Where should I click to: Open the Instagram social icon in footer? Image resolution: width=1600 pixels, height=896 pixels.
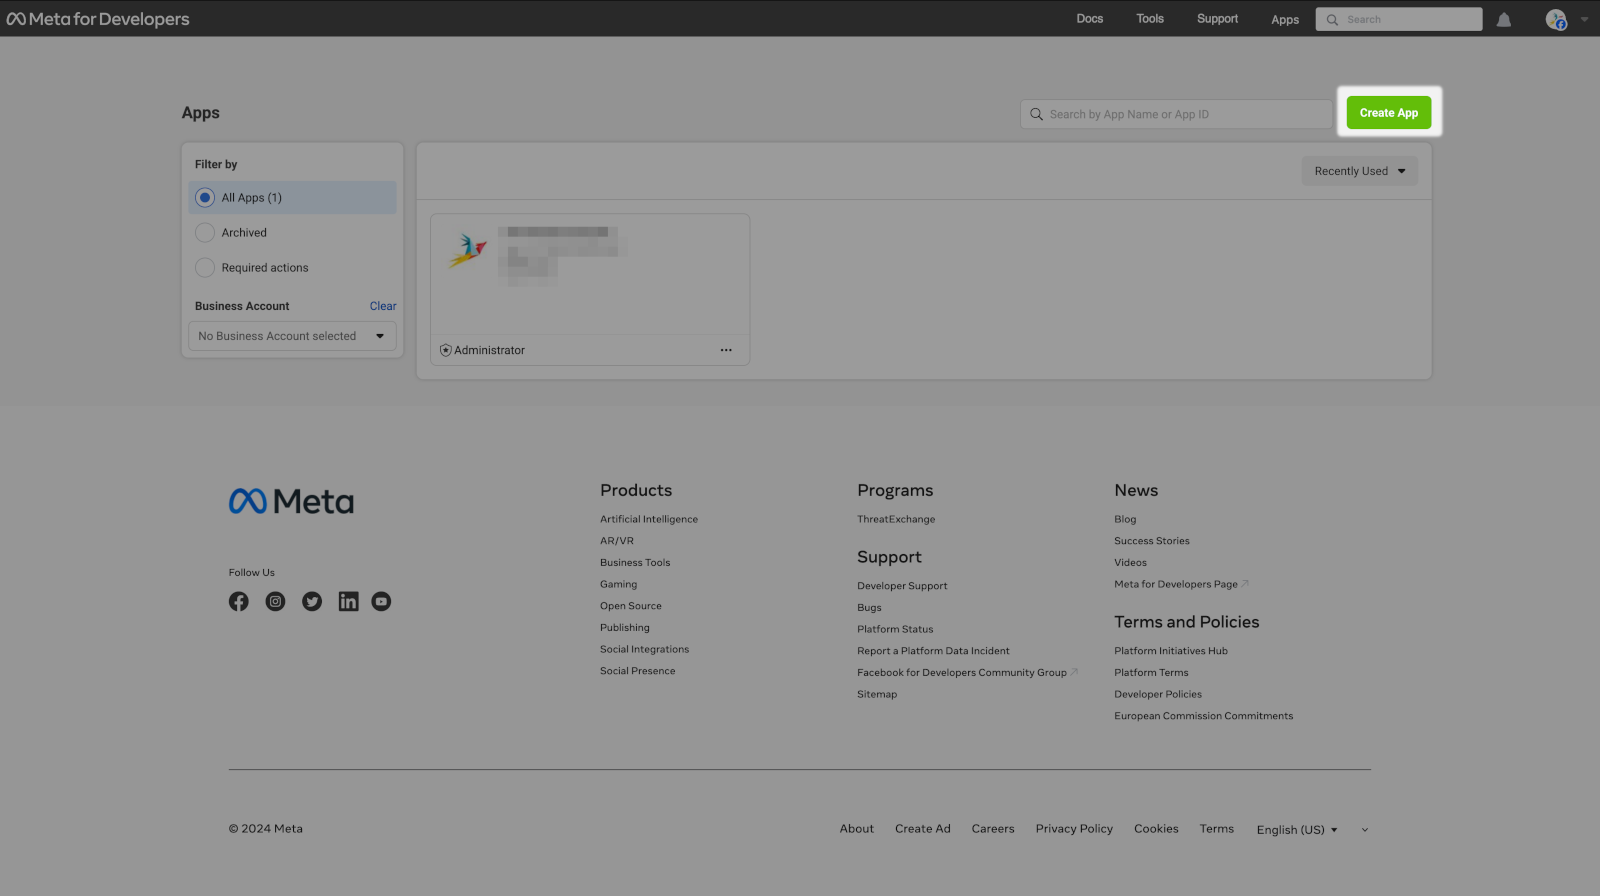[275, 601]
